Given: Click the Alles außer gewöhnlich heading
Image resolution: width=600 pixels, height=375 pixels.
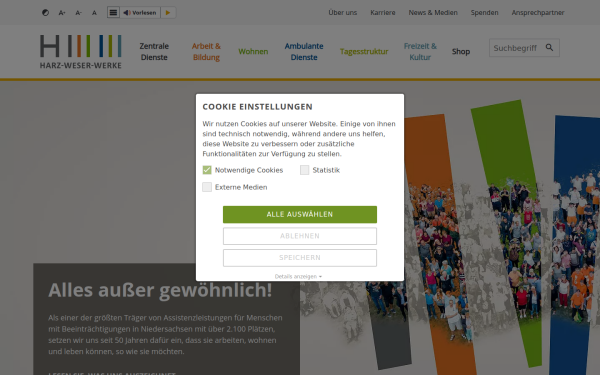Looking at the screenshot, I should (x=160, y=290).
